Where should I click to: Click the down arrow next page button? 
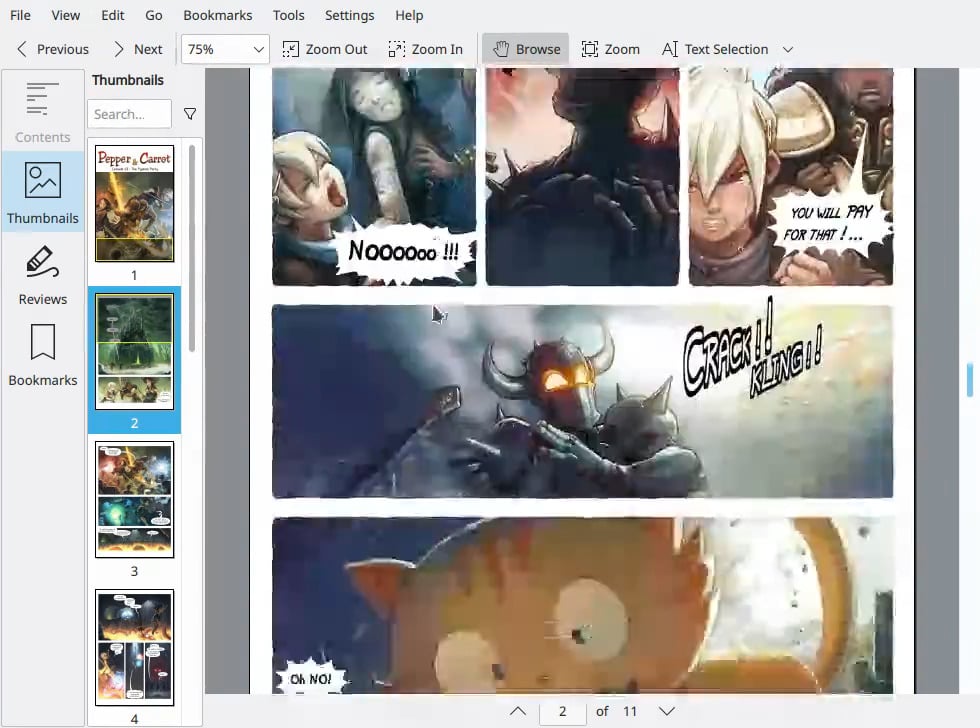[x=667, y=711]
